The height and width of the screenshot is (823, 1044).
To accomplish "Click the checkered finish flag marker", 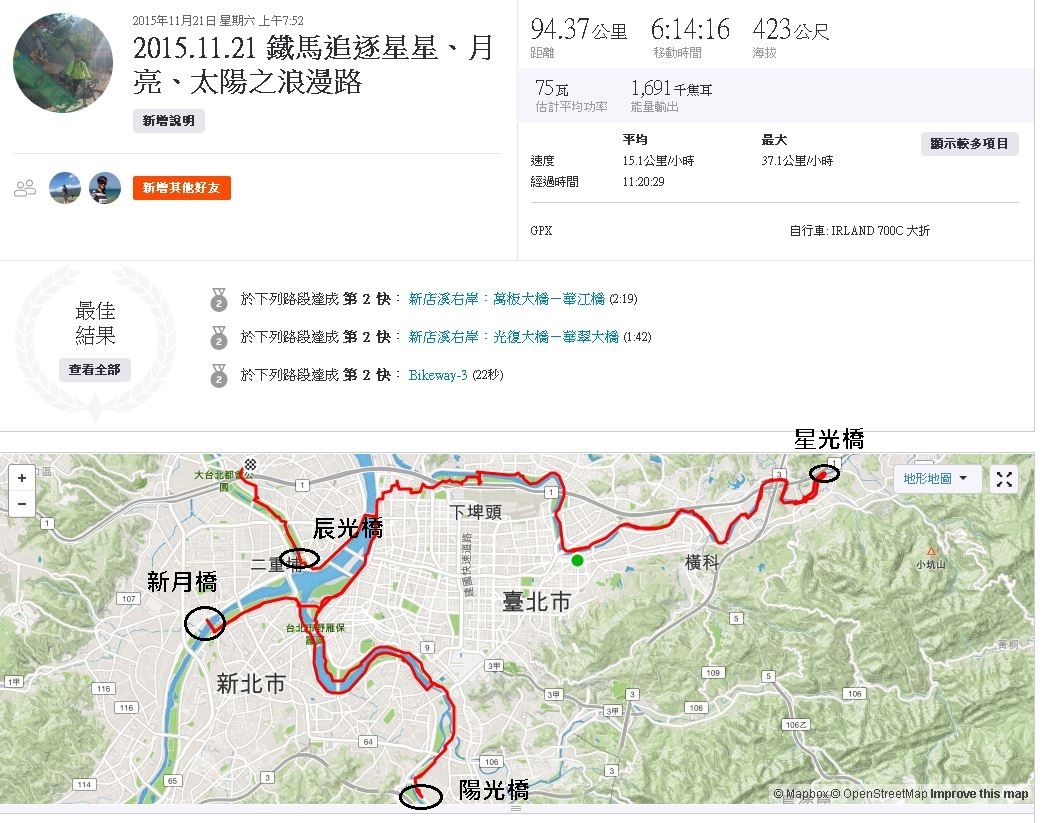I will [250, 464].
